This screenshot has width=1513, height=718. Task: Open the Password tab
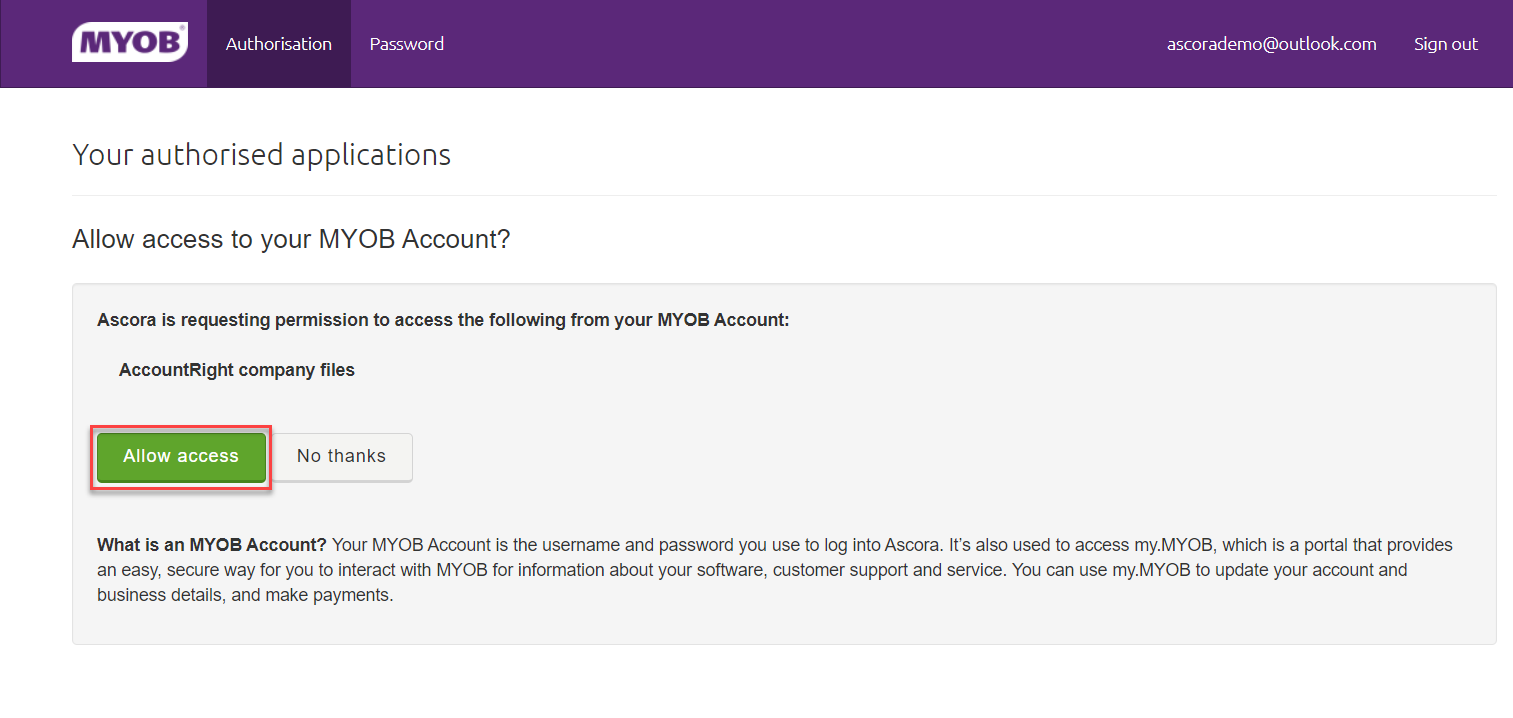tap(406, 44)
